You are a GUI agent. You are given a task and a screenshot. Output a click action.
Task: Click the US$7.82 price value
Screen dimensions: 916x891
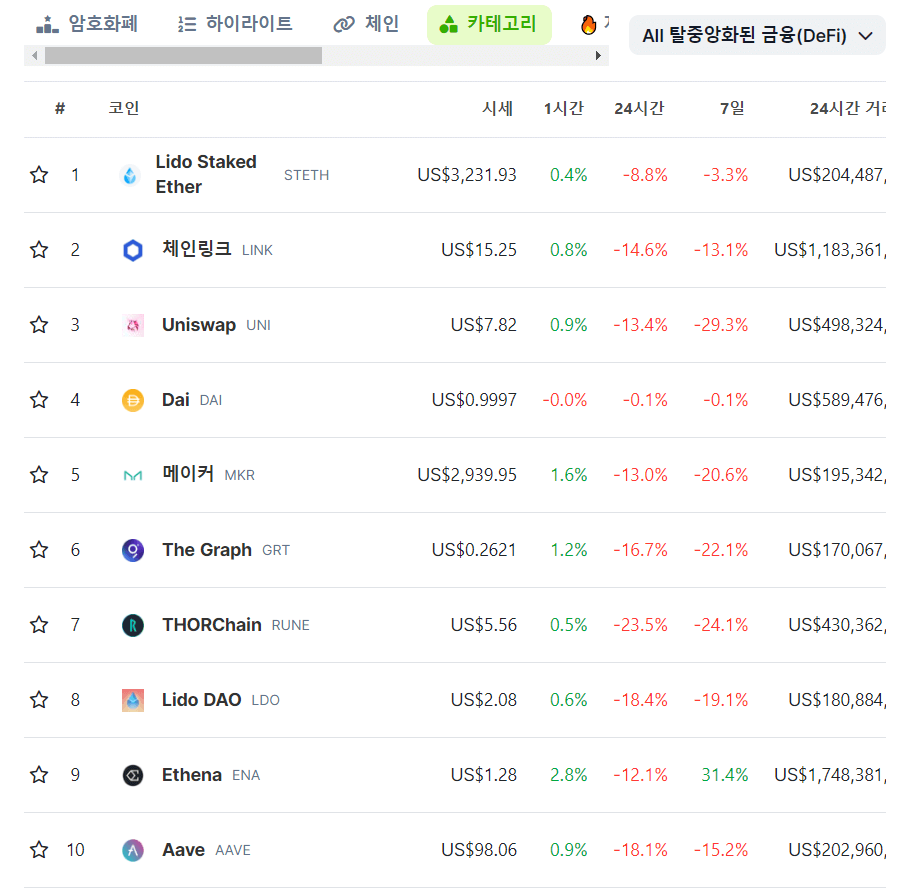pyautogui.click(x=484, y=325)
